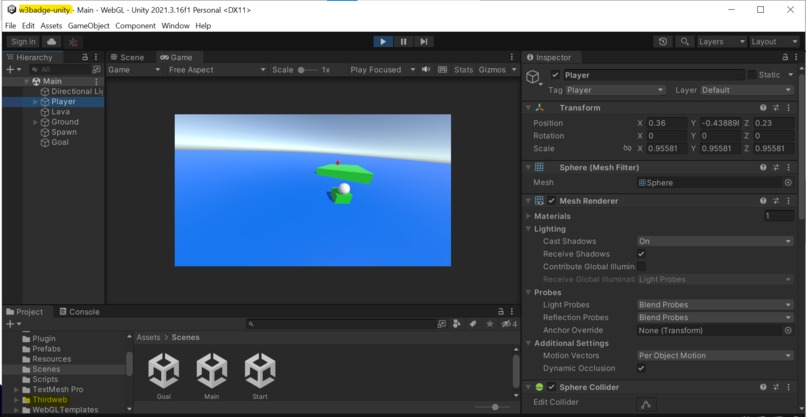Click the Inspector panel lock icon
806x417 pixels.
point(785,57)
